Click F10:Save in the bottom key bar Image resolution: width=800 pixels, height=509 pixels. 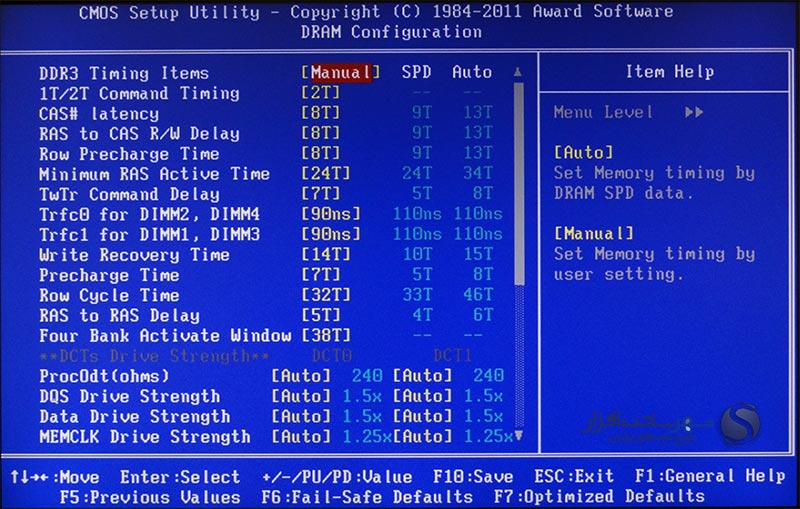pyautogui.click(x=473, y=476)
